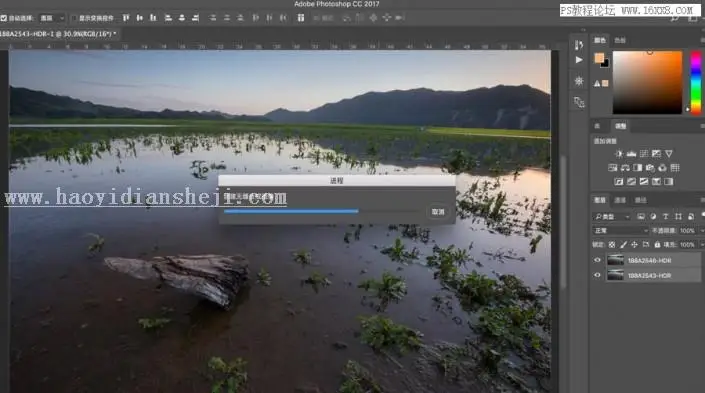Add a Threshold adjustment layer

pos(644,182)
